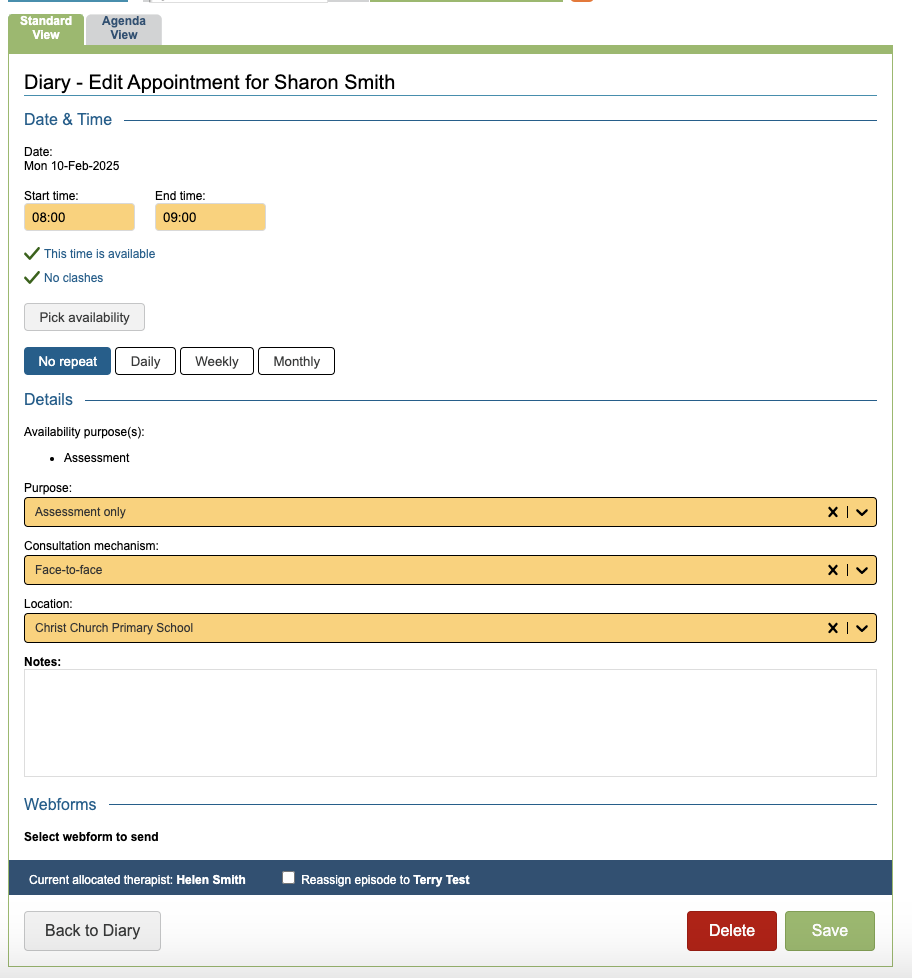Tick the Reassign episode to Terry Test checkbox

(289, 878)
